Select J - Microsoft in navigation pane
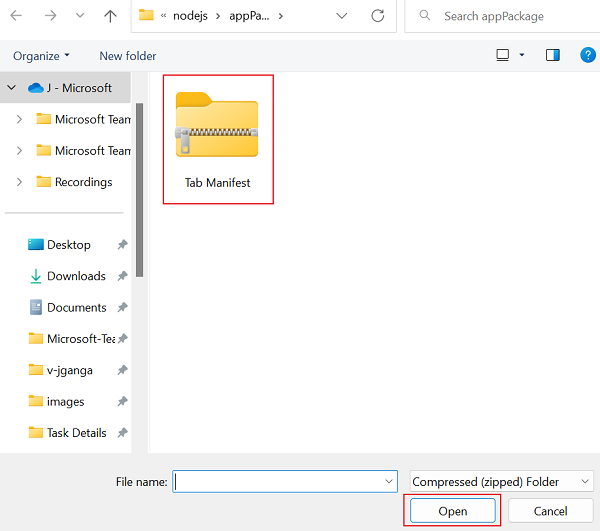Screen dimensions: 600x531 click(x=79, y=88)
